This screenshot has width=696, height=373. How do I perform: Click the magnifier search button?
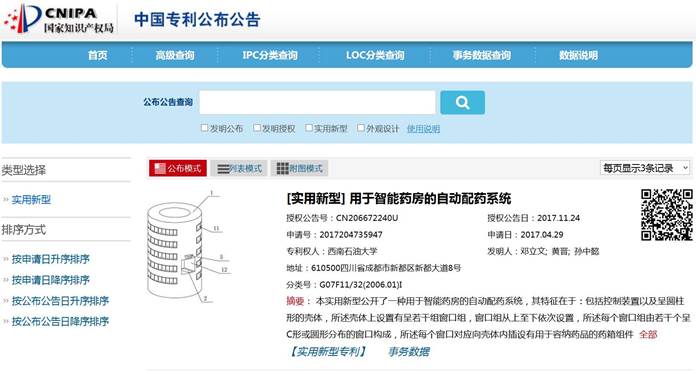click(462, 103)
